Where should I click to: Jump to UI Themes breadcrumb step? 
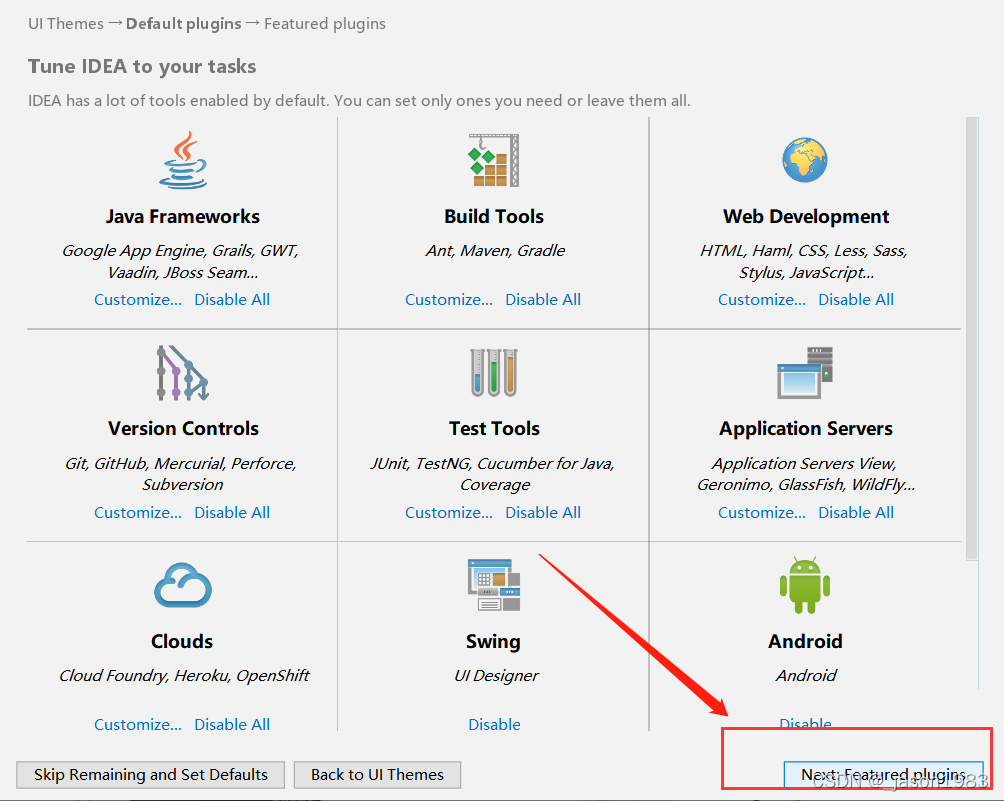coord(66,24)
